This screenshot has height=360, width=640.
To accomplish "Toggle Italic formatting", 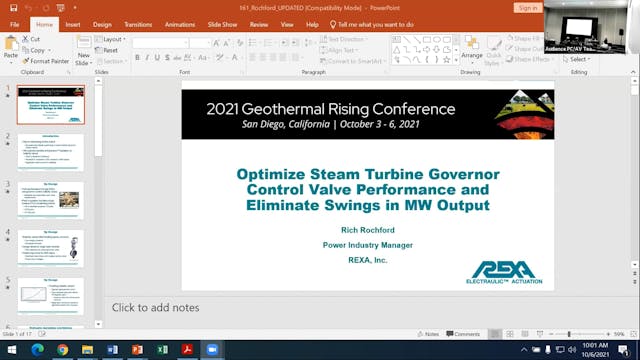I will tap(147, 58).
